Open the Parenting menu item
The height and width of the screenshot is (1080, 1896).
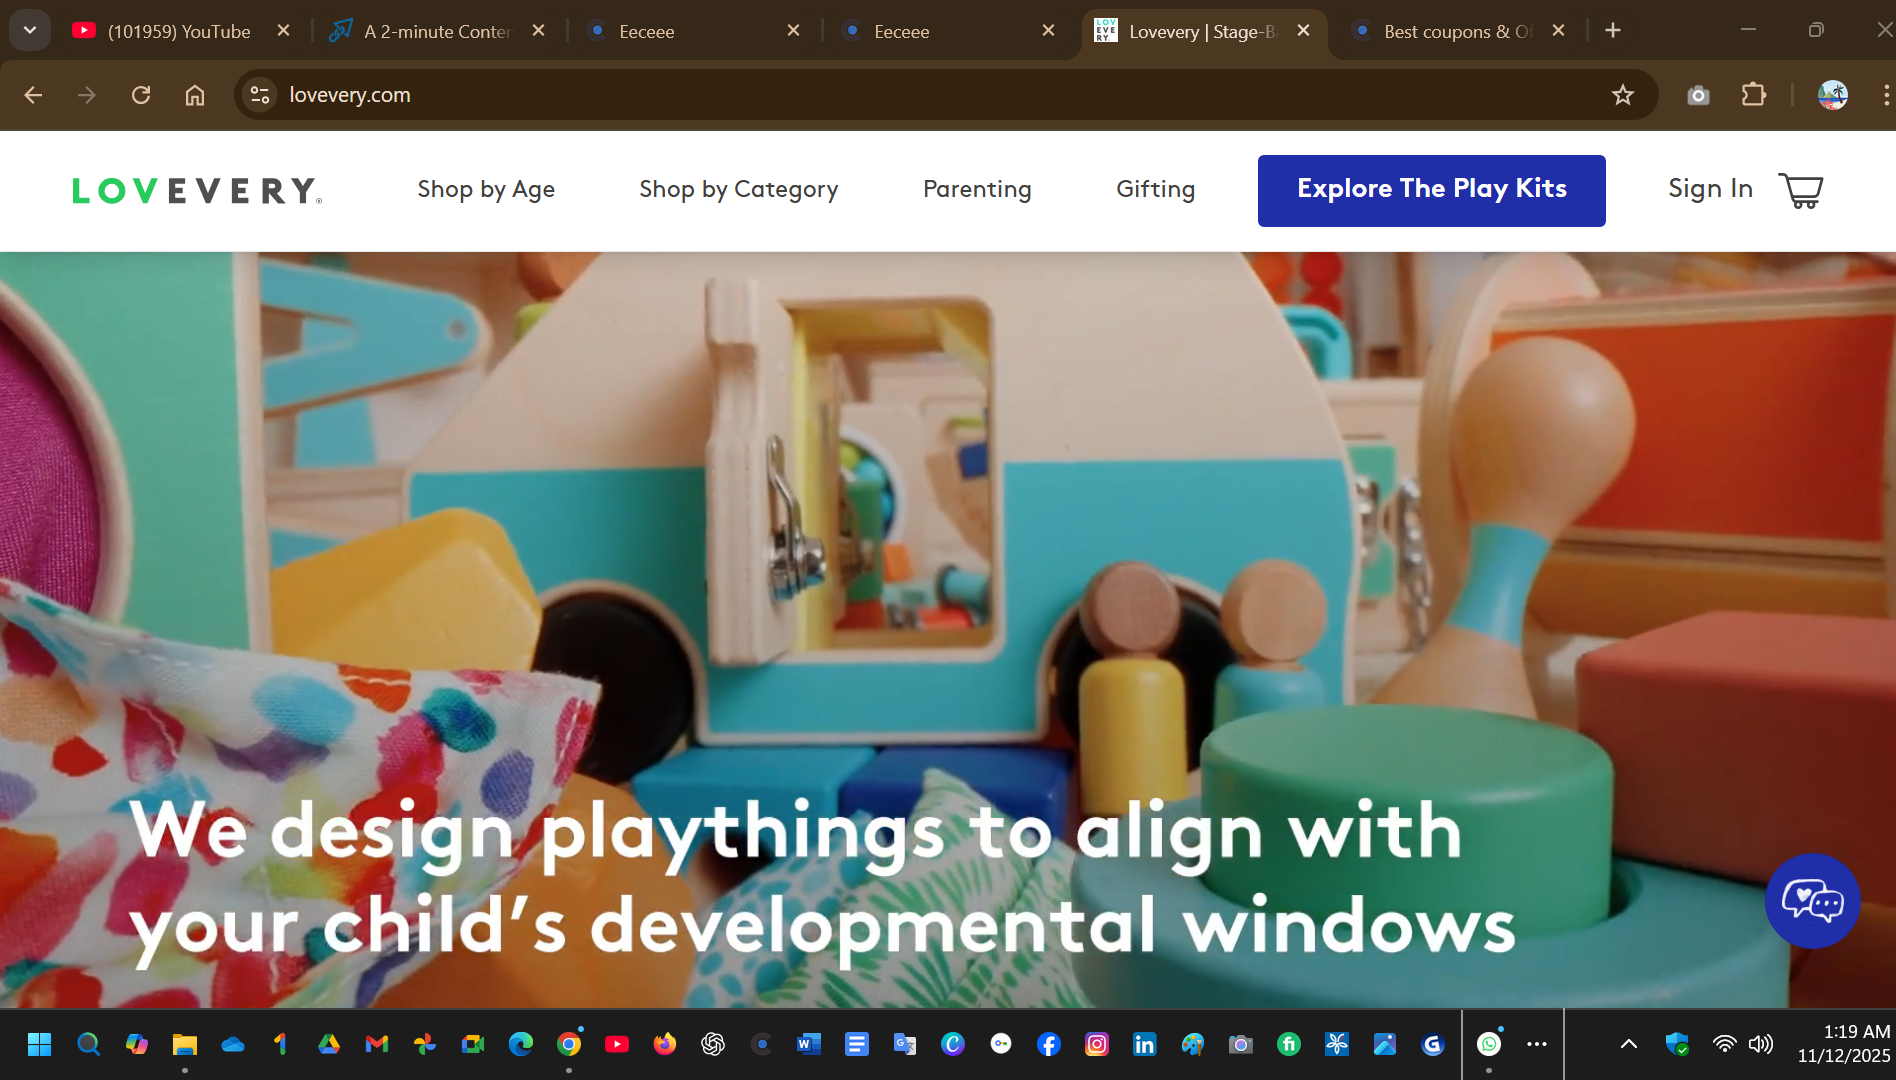click(x=977, y=189)
